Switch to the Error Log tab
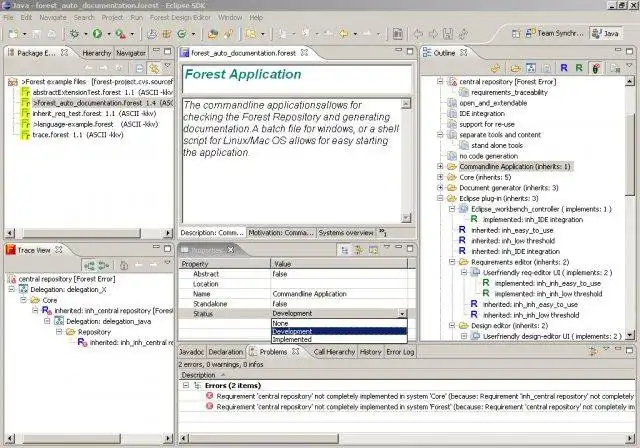This screenshot has width=640, height=448. pyautogui.click(x=400, y=351)
